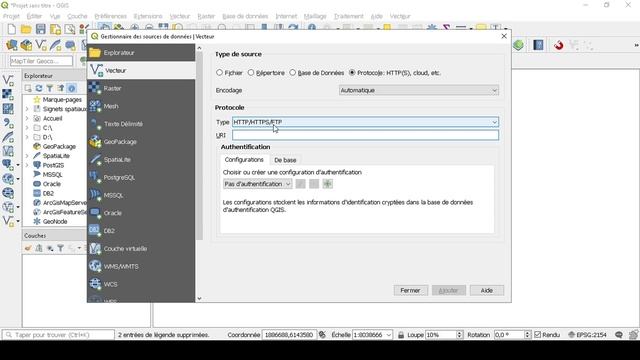The height and width of the screenshot is (360, 640).
Task: Open layer styling brush icon in Couches panel
Action: coord(28,248)
